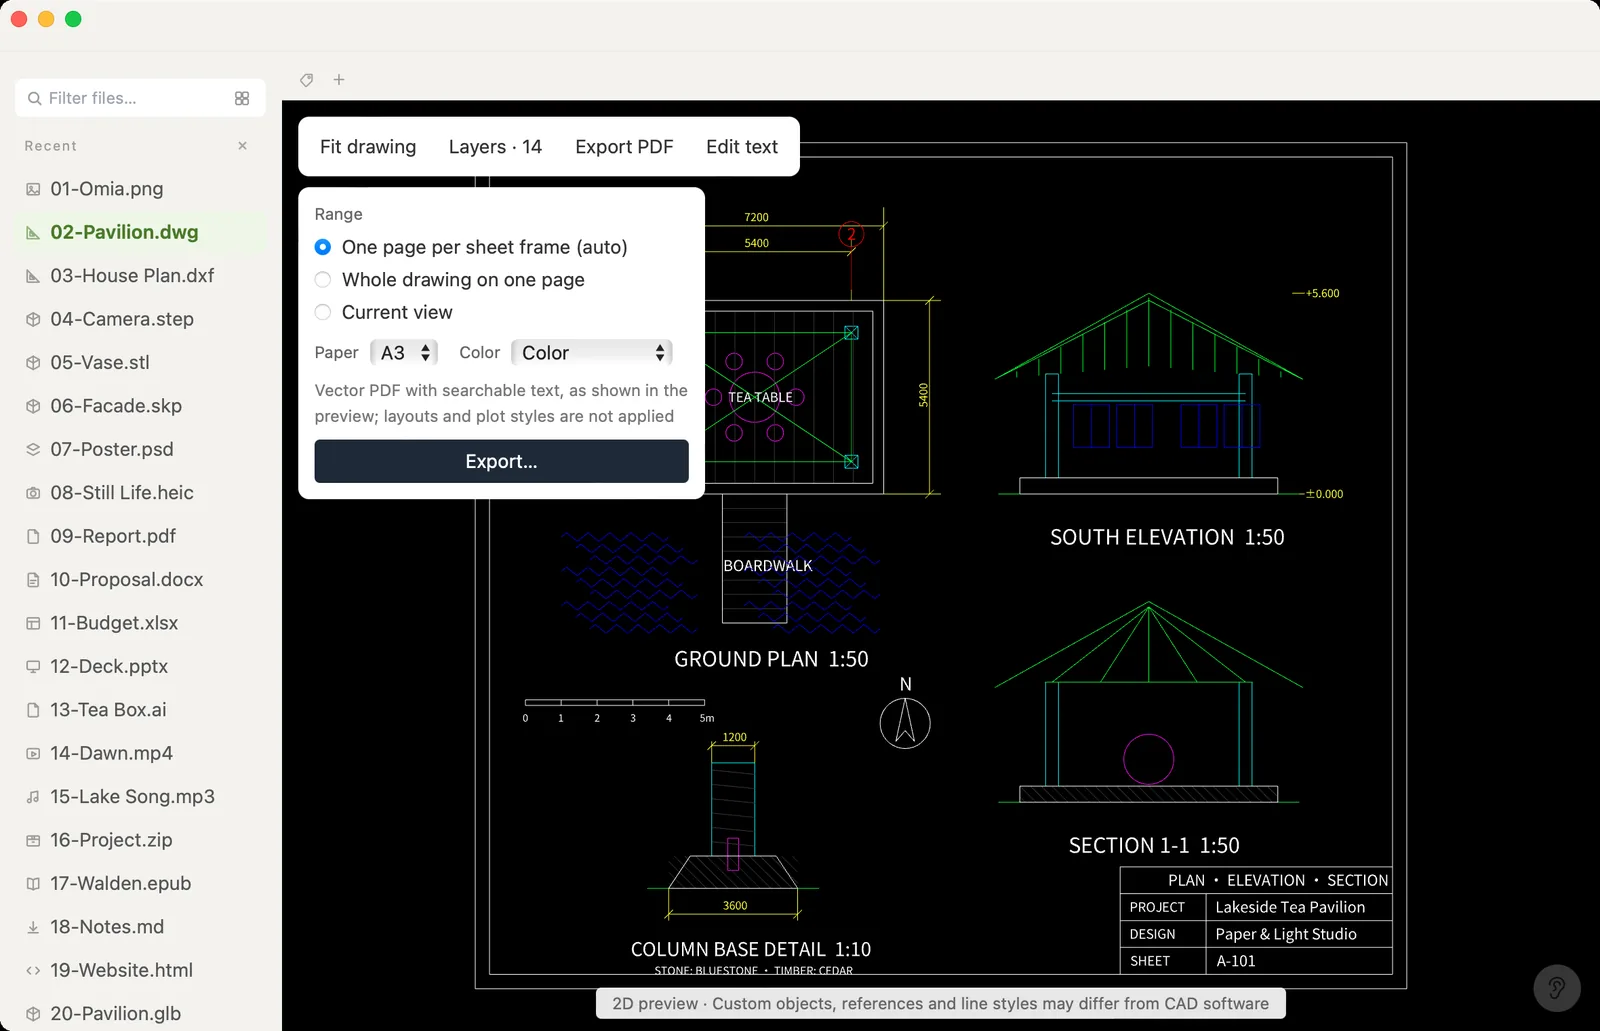Click the Lakeside Tea Pavilion title block text
The width and height of the screenshot is (1600, 1031).
tap(1290, 907)
